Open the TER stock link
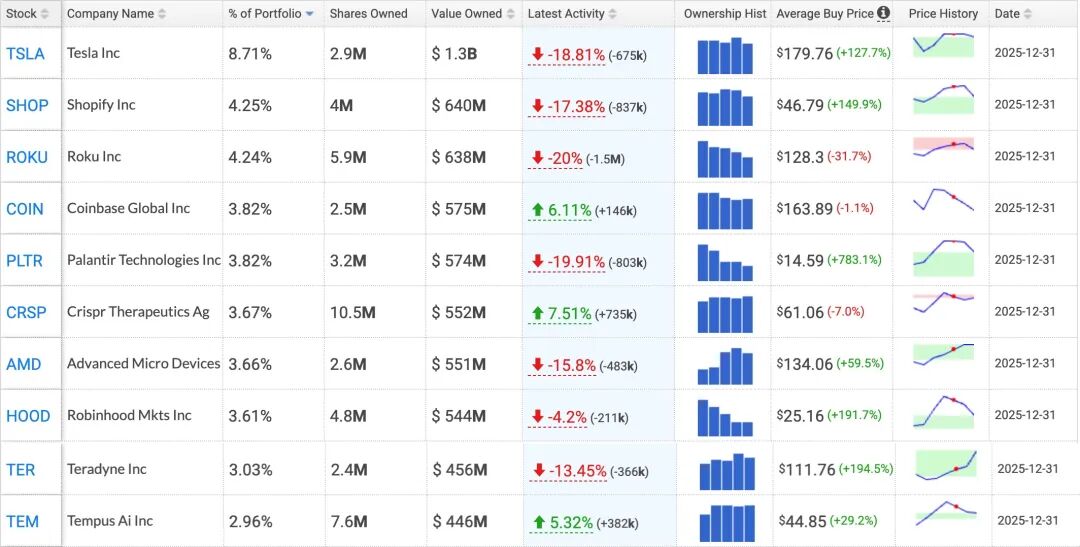Screen dimensions: 1080x547 coord(21,470)
